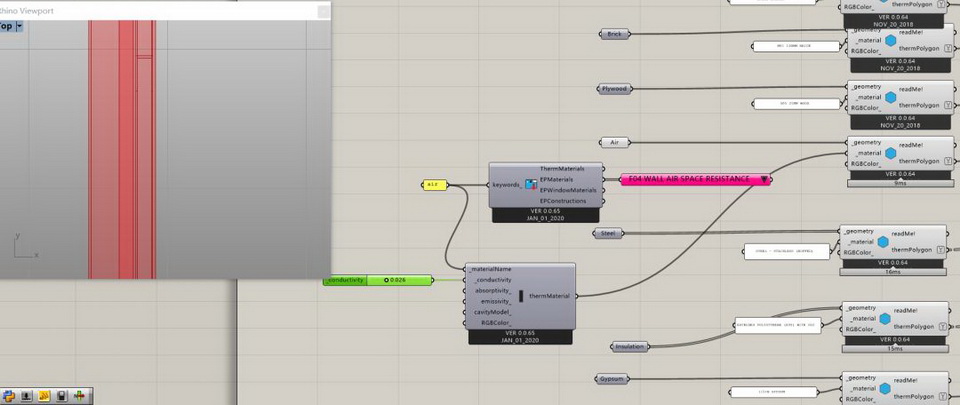Screen dimensions: 960x405
Task: Open the Top viewport name dropdown arrow
Action: 19,27
